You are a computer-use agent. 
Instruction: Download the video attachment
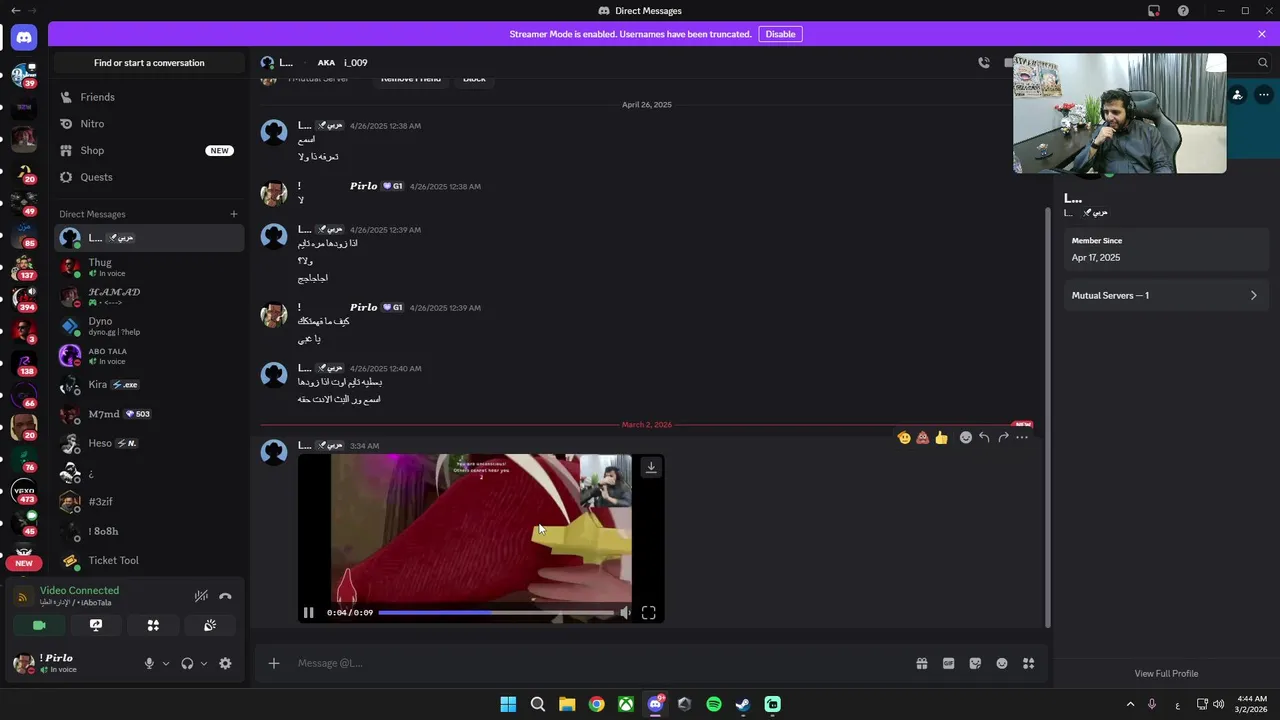click(651, 467)
